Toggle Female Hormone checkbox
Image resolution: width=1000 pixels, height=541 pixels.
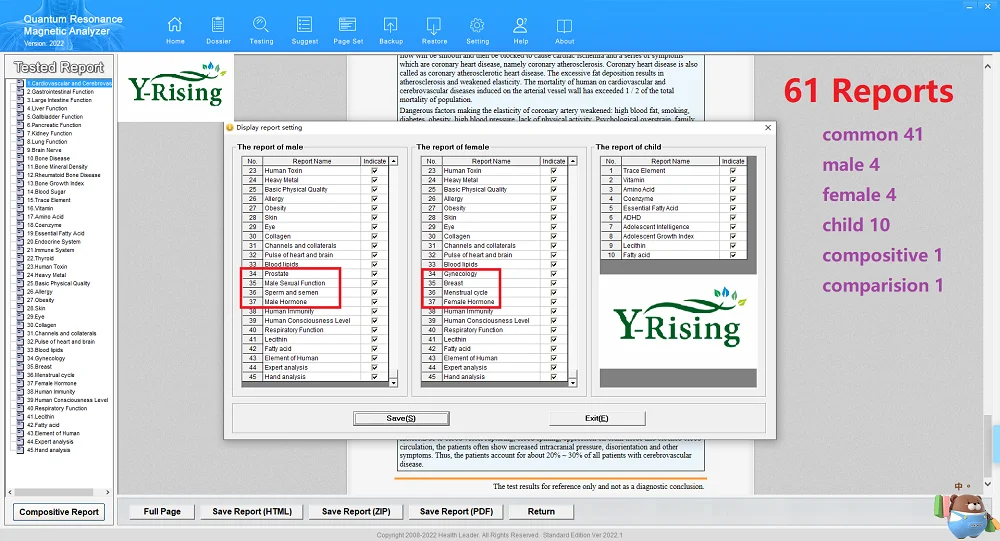coord(554,302)
